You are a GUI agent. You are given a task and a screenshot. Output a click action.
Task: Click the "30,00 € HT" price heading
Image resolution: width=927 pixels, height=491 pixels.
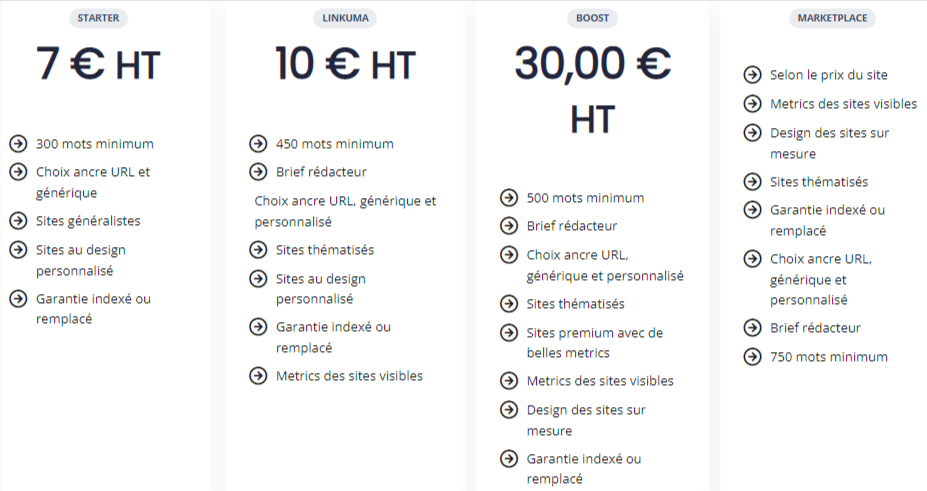[x=592, y=90]
